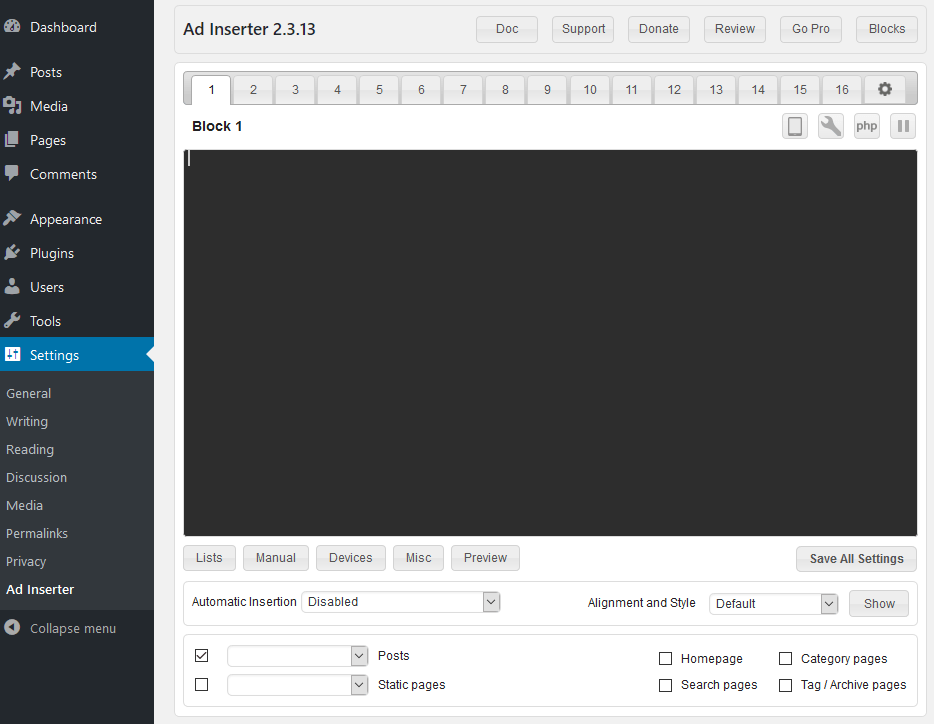Enable PHP processing via the php icon
The width and height of the screenshot is (934, 724).
coord(866,126)
